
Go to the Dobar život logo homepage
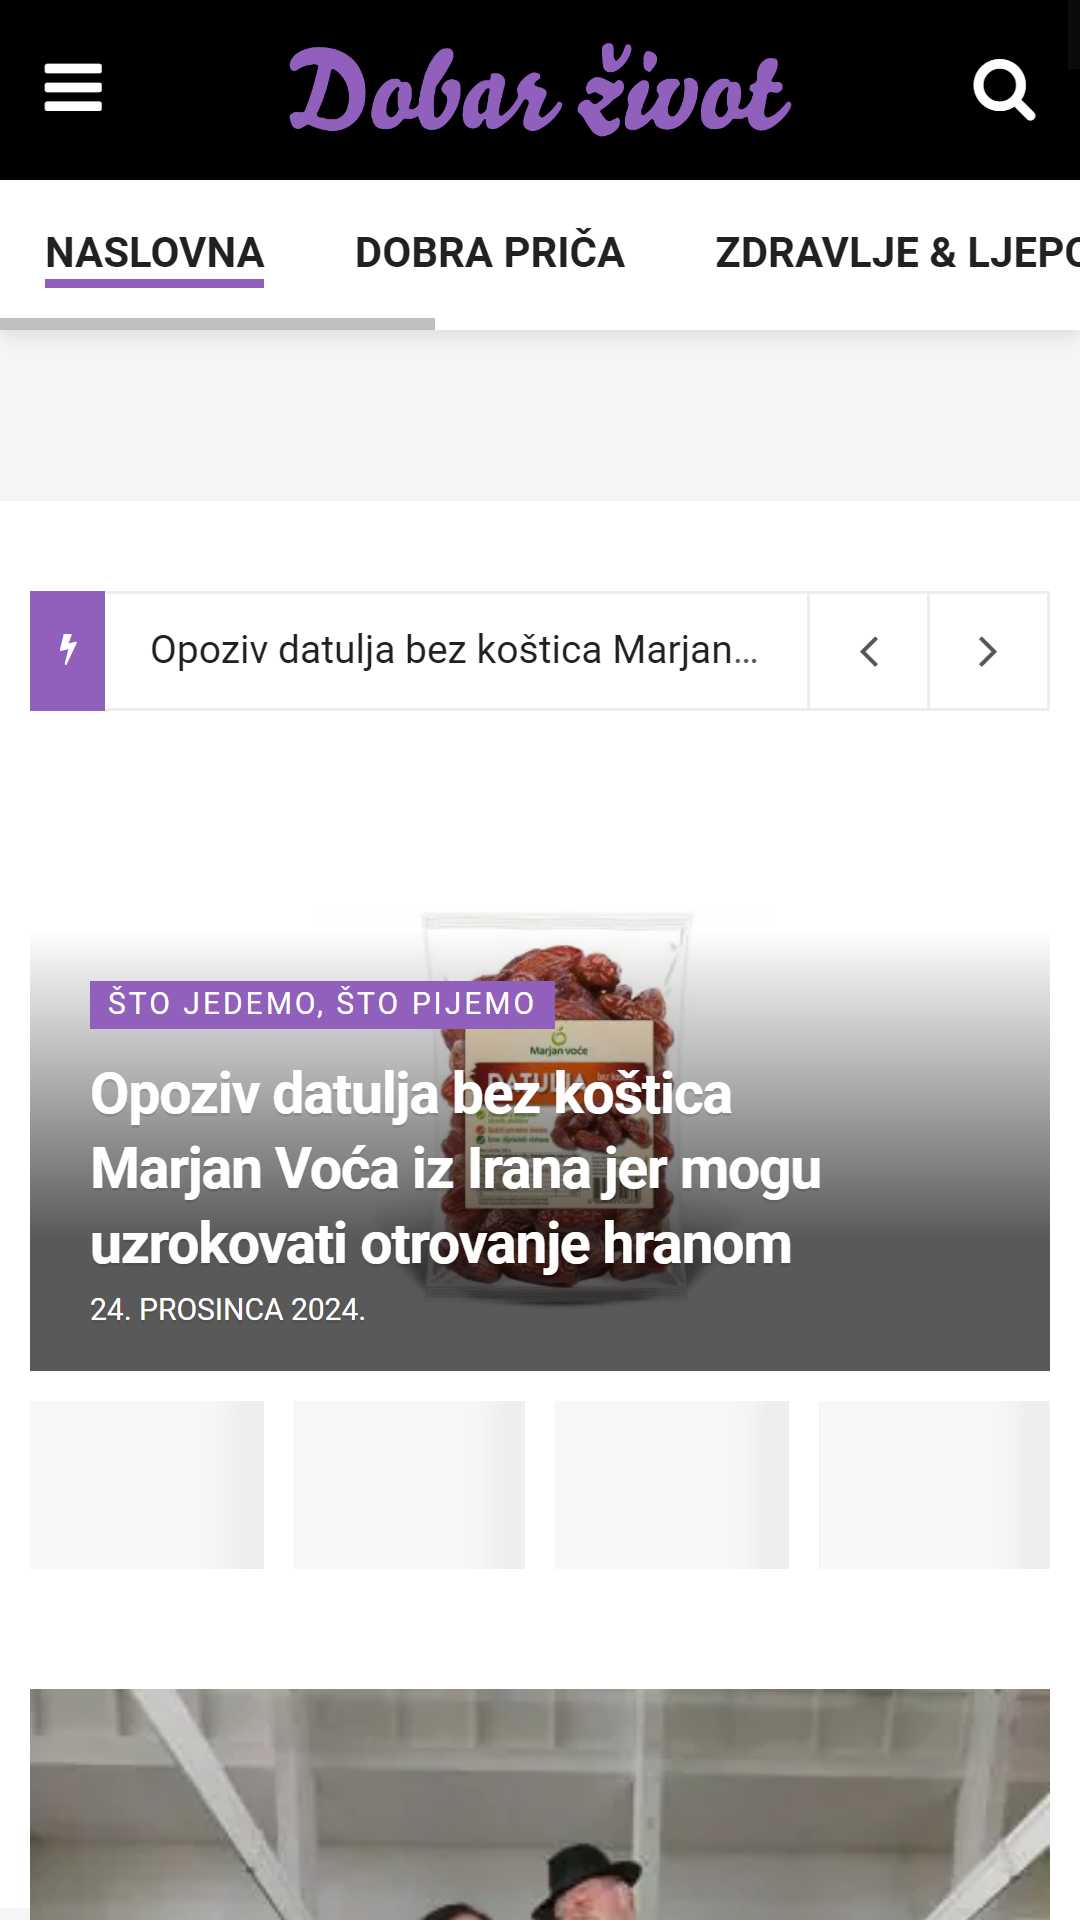click(540, 91)
